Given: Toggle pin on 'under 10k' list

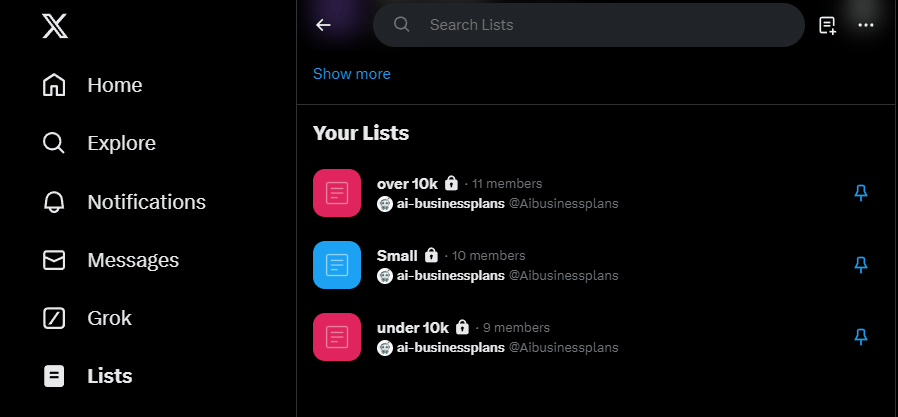Looking at the screenshot, I should (x=860, y=337).
